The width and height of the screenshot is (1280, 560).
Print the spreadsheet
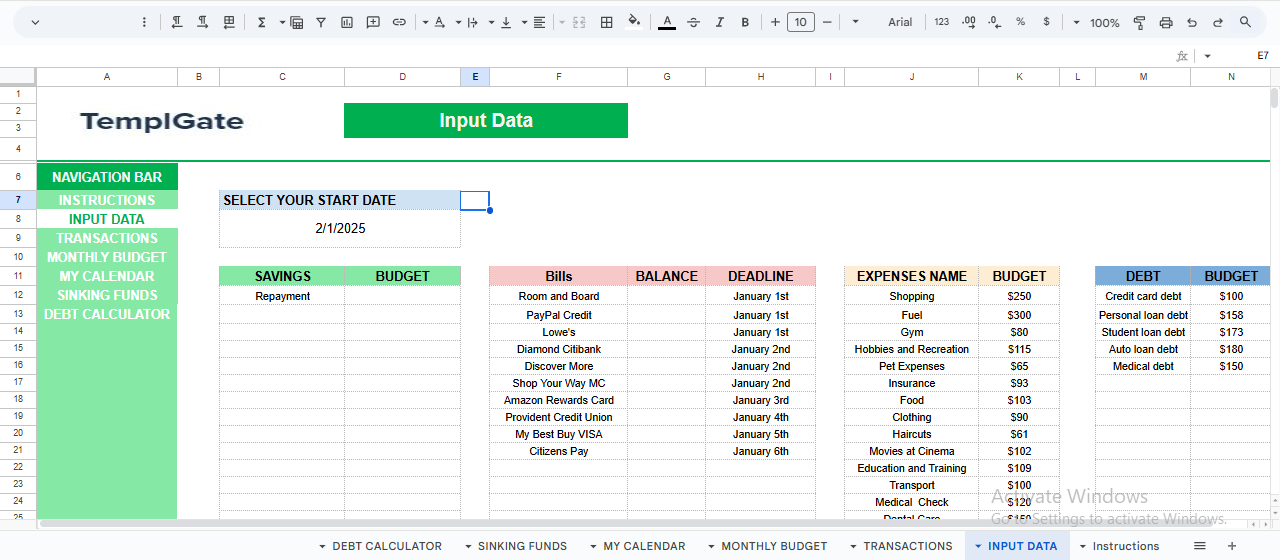tap(1165, 22)
